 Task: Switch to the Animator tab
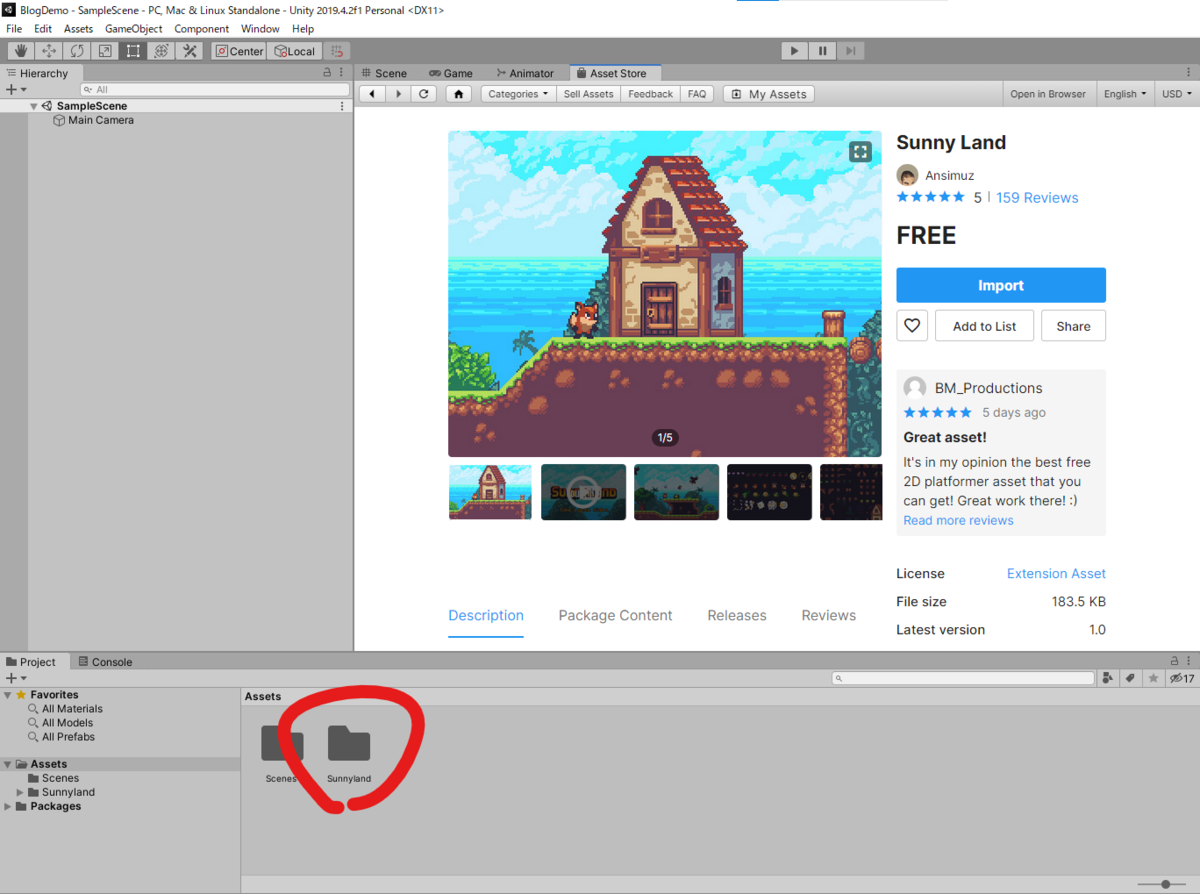[x=524, y=73]
